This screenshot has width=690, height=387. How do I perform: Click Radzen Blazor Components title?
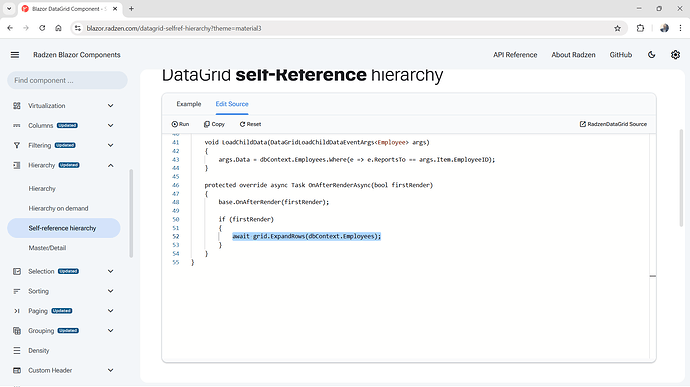pyautogui.click(x=77, y=55)
